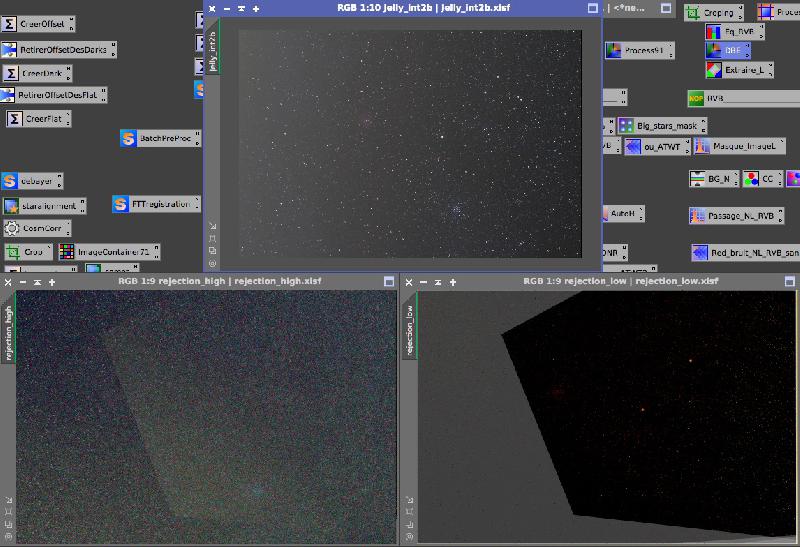
Task: Select the FFTregistration script icon
Action: (156, 204)
